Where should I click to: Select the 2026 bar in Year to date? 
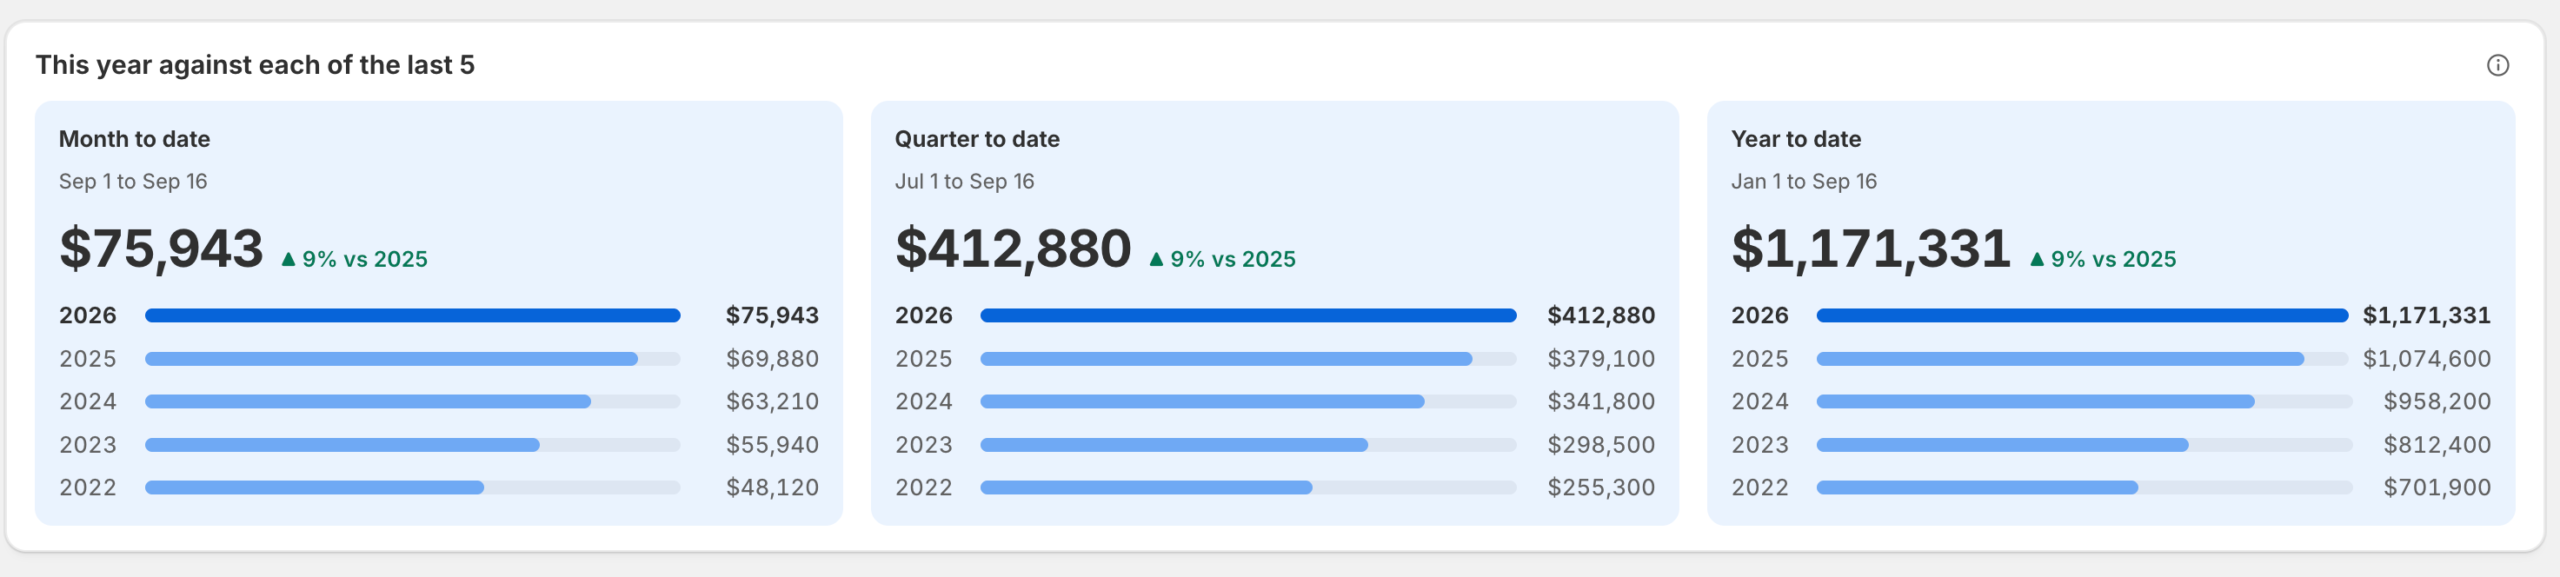2082,315
